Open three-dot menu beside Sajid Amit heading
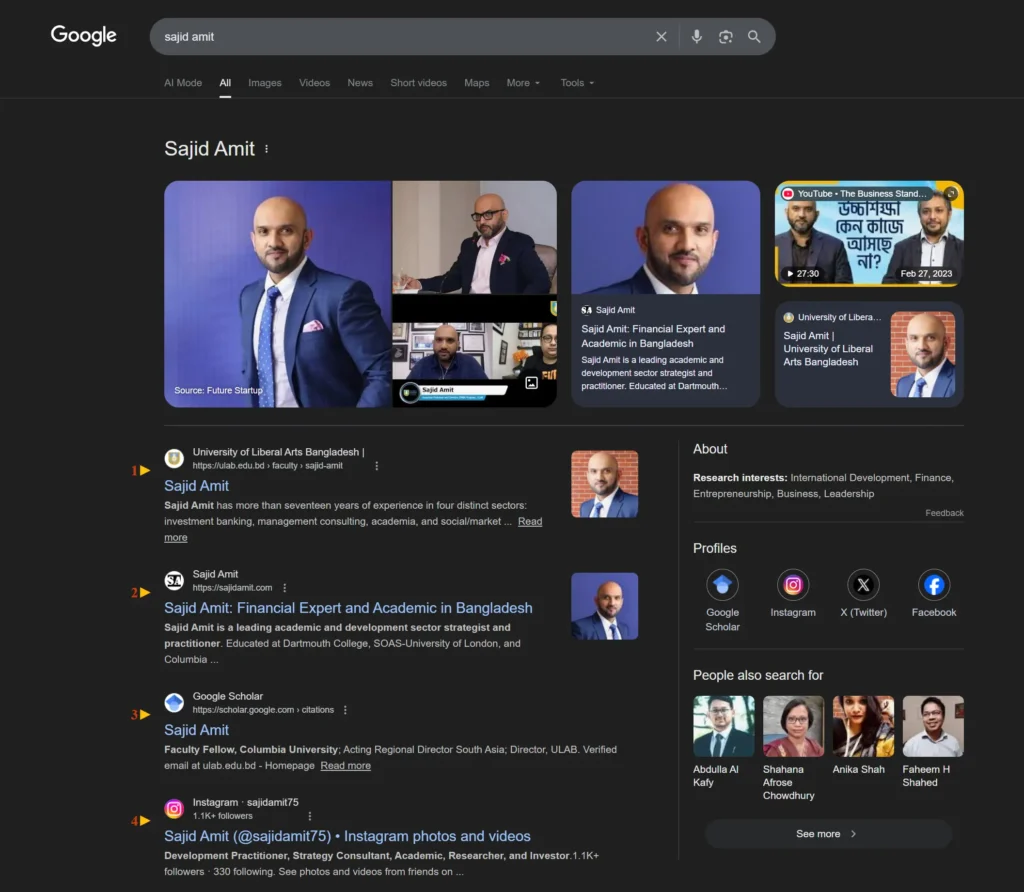This screenshot has height=892, width=1024. 266,149
